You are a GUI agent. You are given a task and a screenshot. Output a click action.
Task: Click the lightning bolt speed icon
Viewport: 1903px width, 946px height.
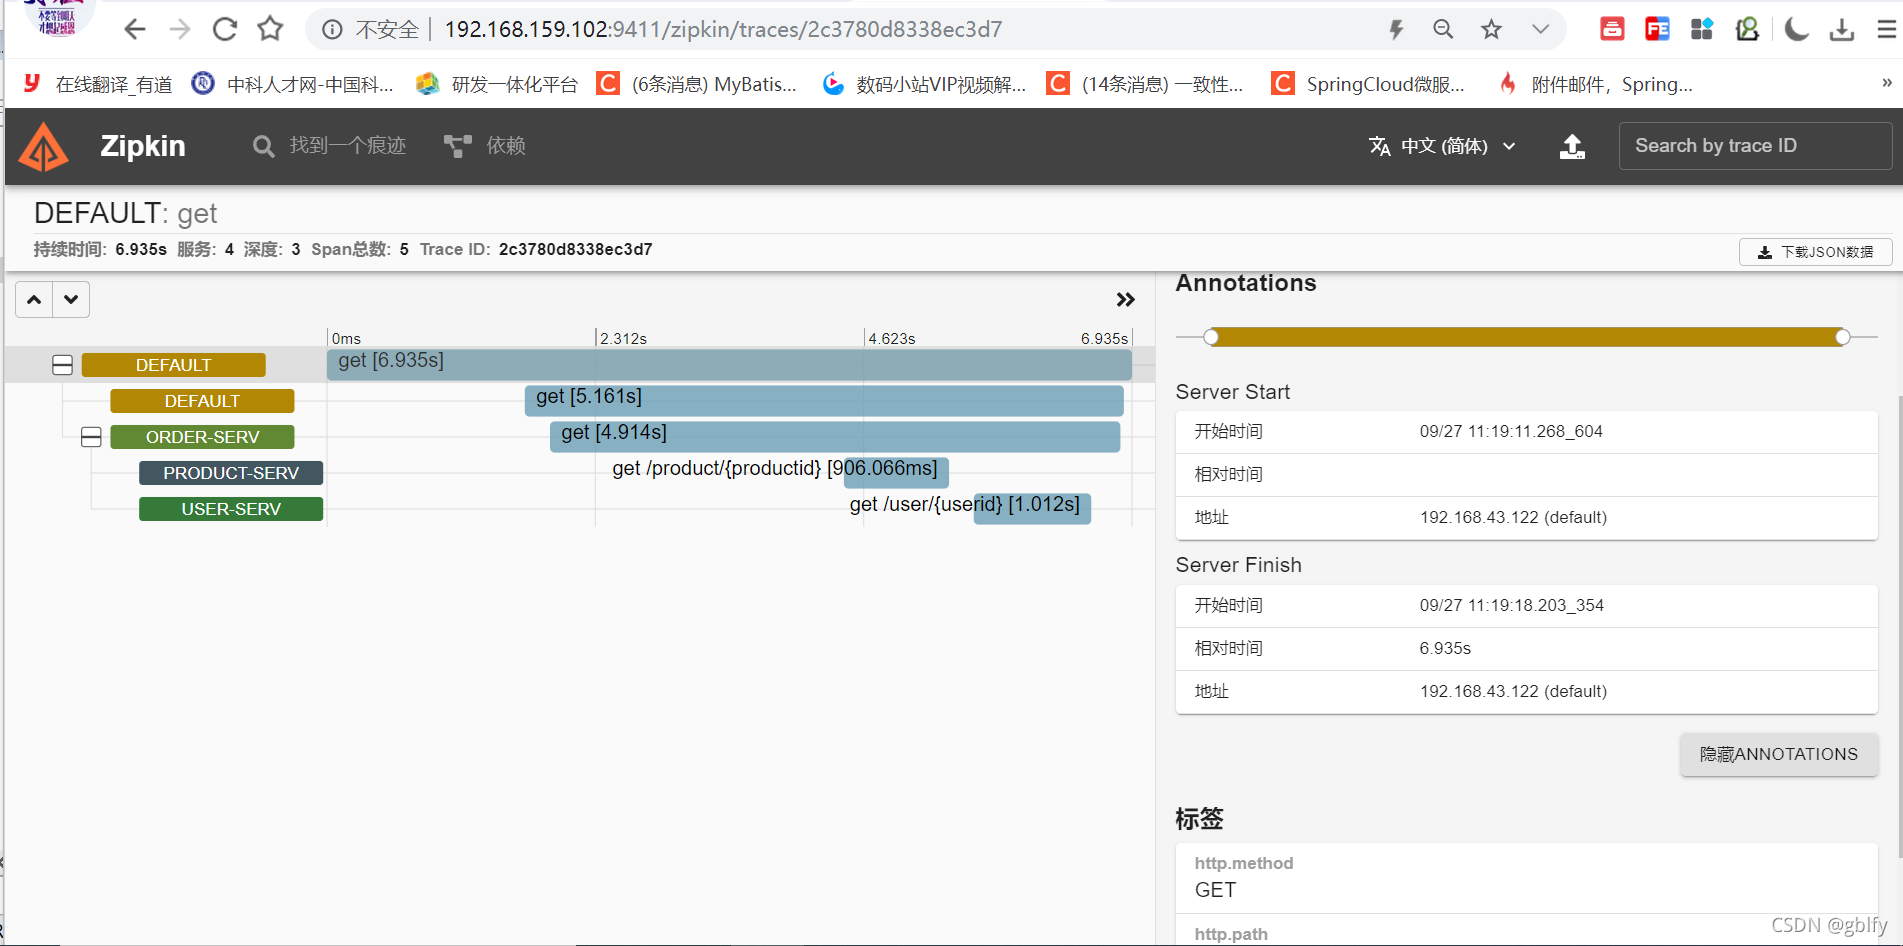point(1396,30)
